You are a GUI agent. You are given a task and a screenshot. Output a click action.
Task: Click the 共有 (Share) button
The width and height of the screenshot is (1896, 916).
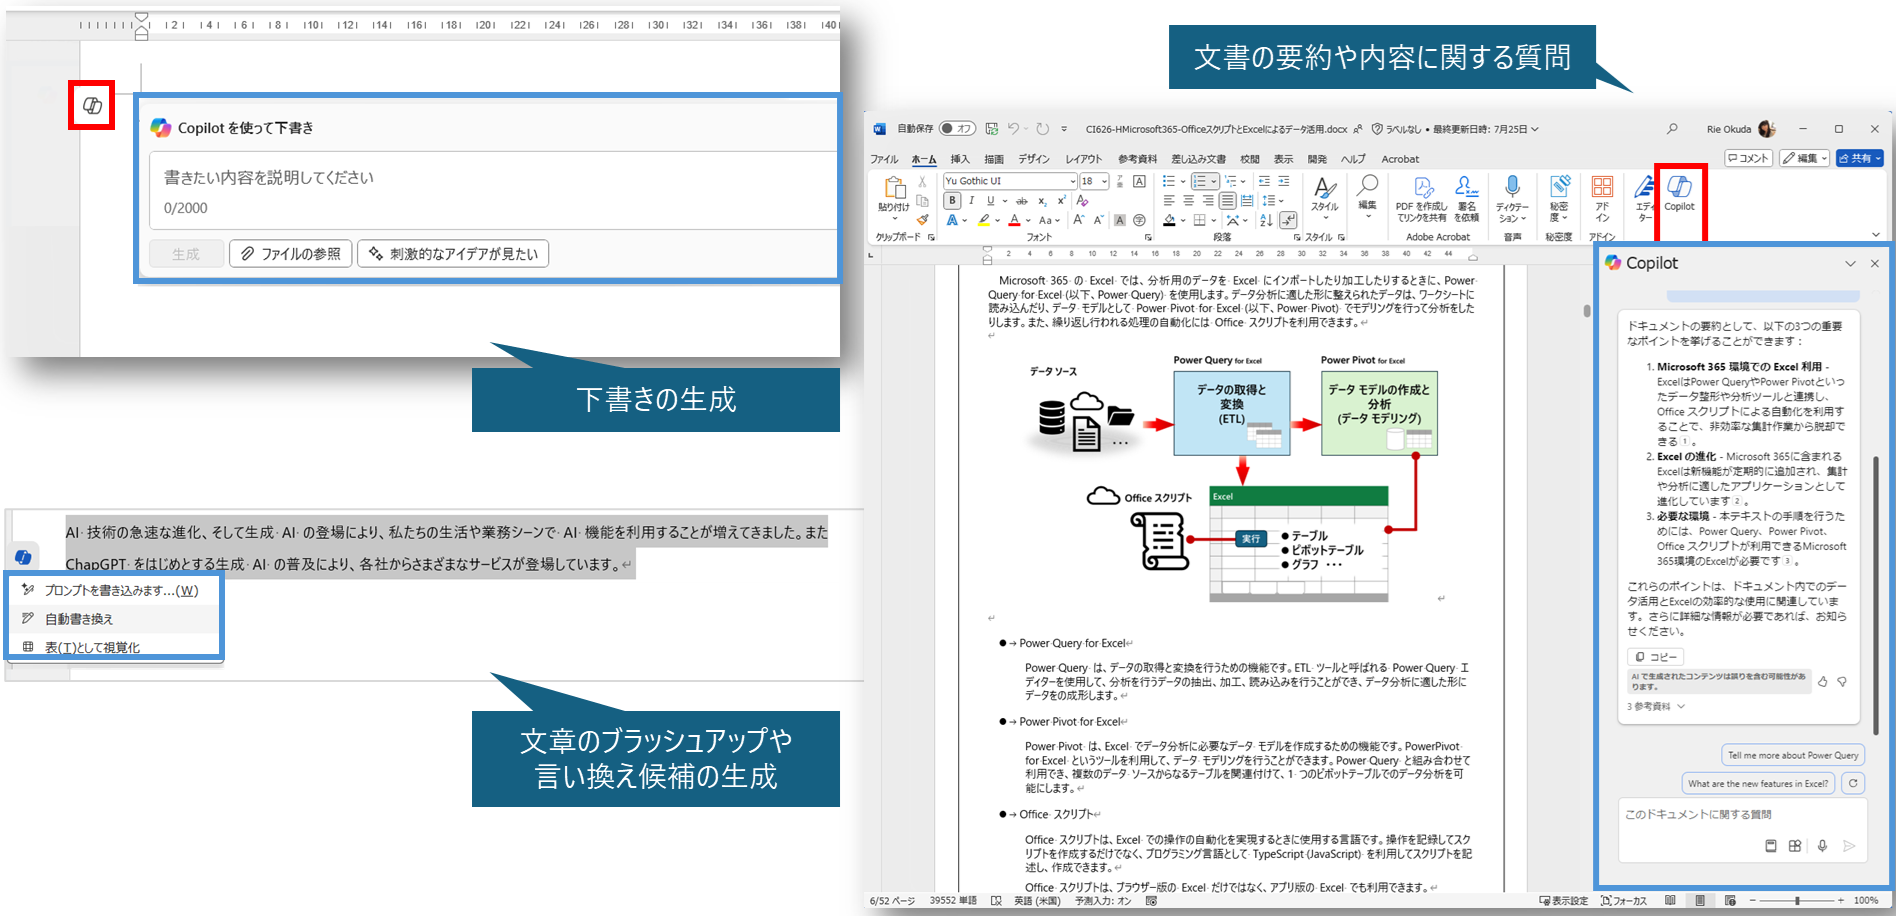coord(1860,158)
